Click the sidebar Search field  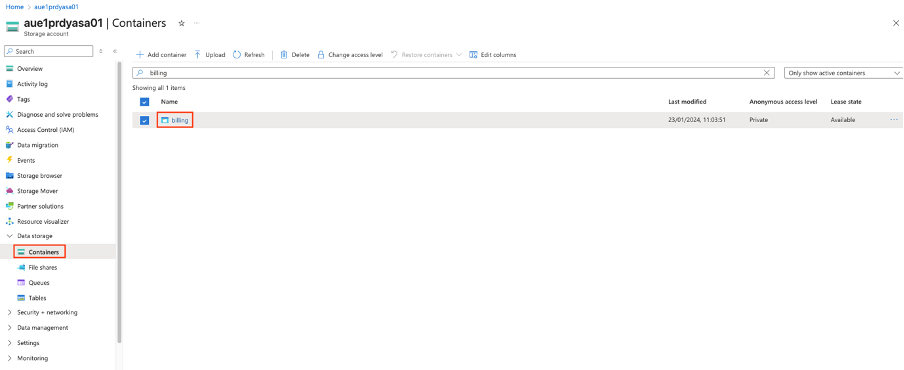[48, 51]
